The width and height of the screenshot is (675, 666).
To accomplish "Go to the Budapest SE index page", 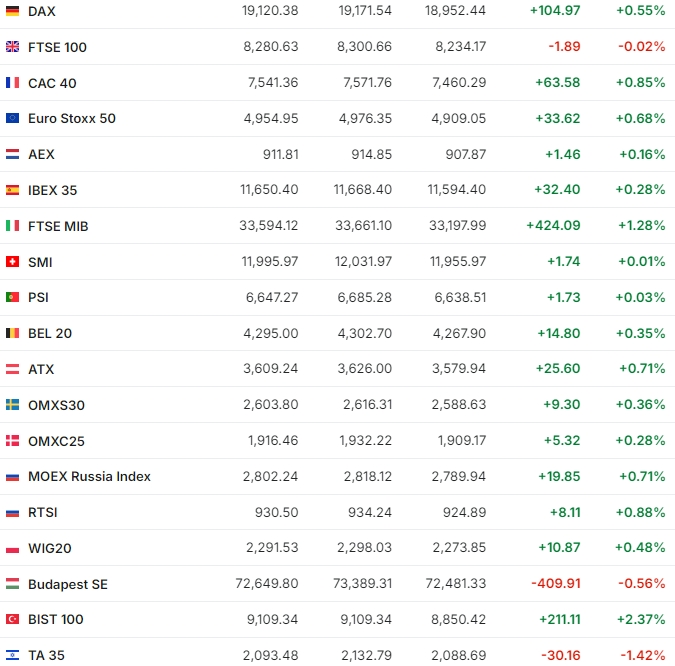I will 67,584.
